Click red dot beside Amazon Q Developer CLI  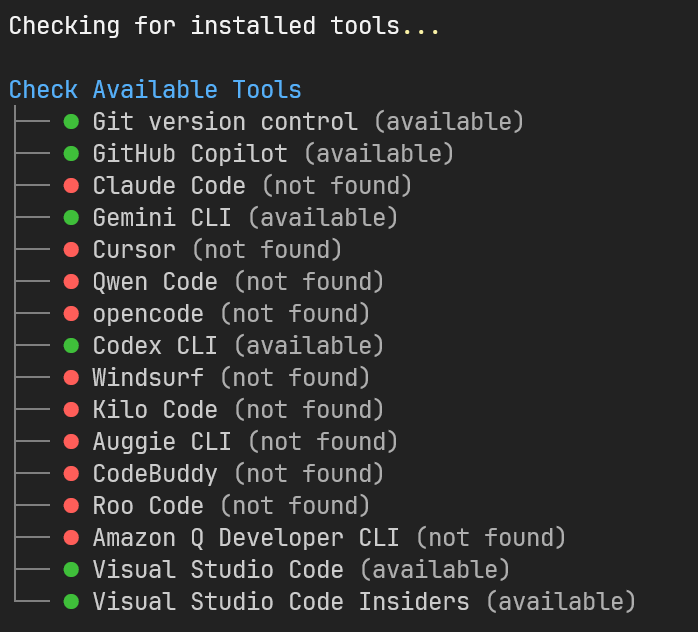point(71,538)
